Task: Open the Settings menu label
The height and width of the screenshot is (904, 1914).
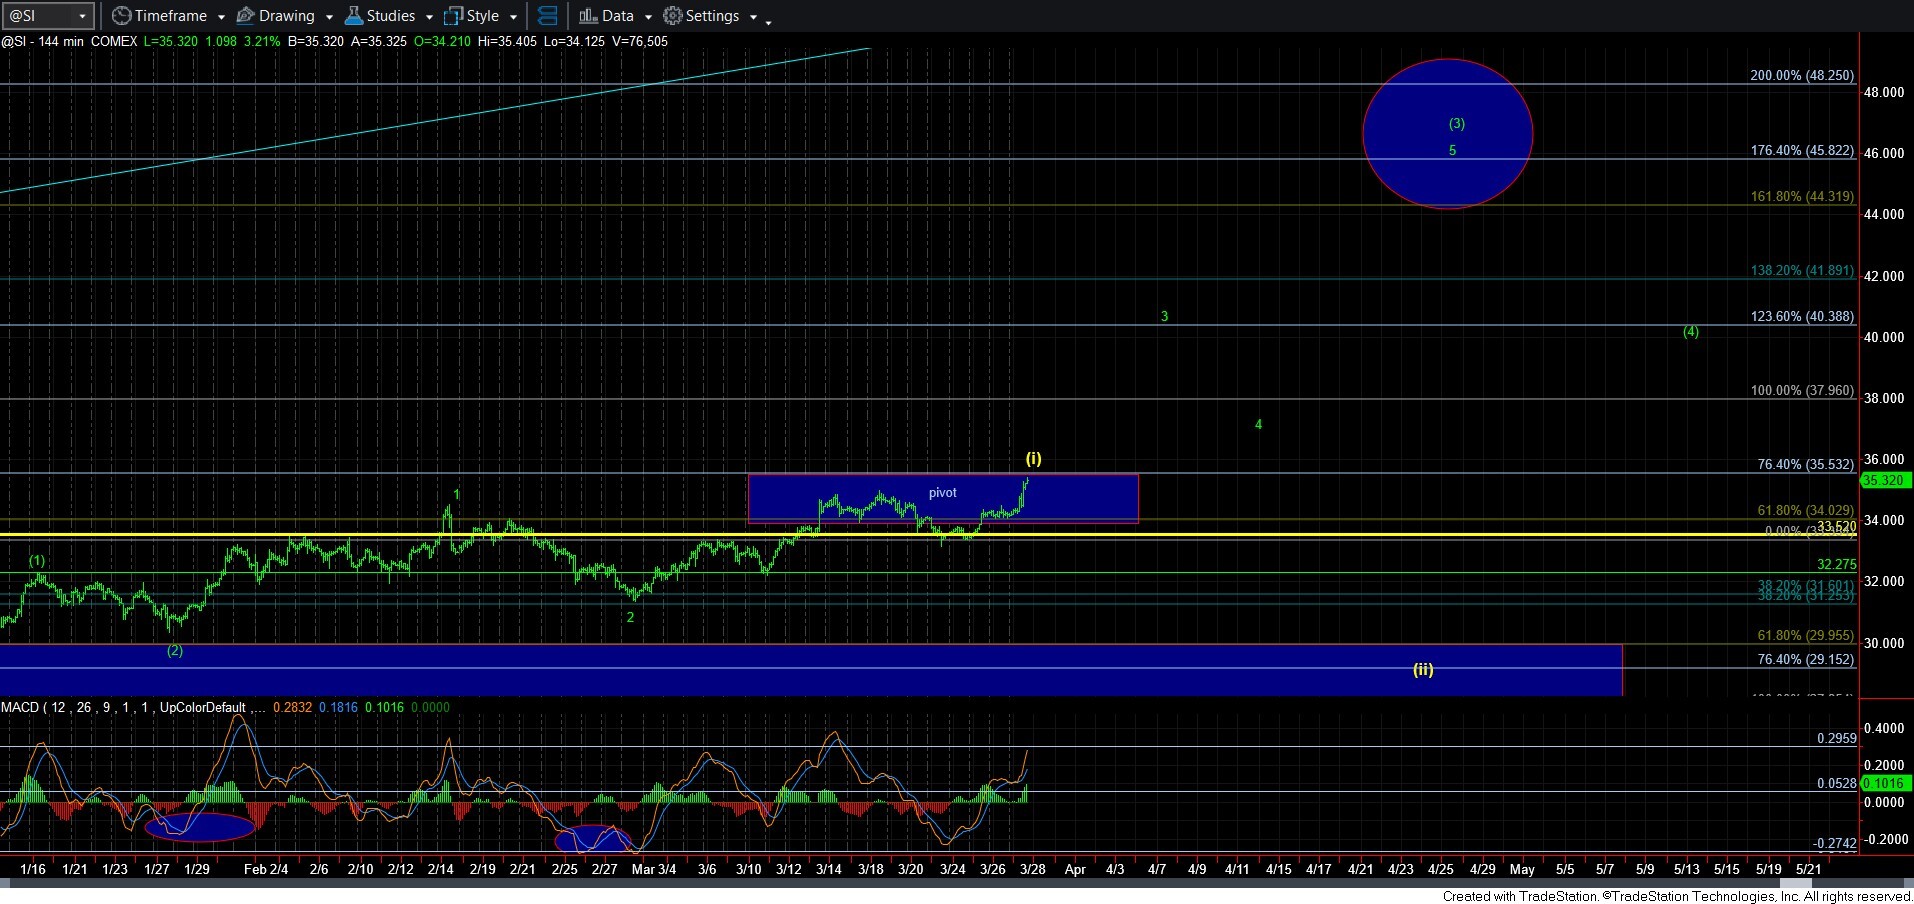Action: pos(713,16)
